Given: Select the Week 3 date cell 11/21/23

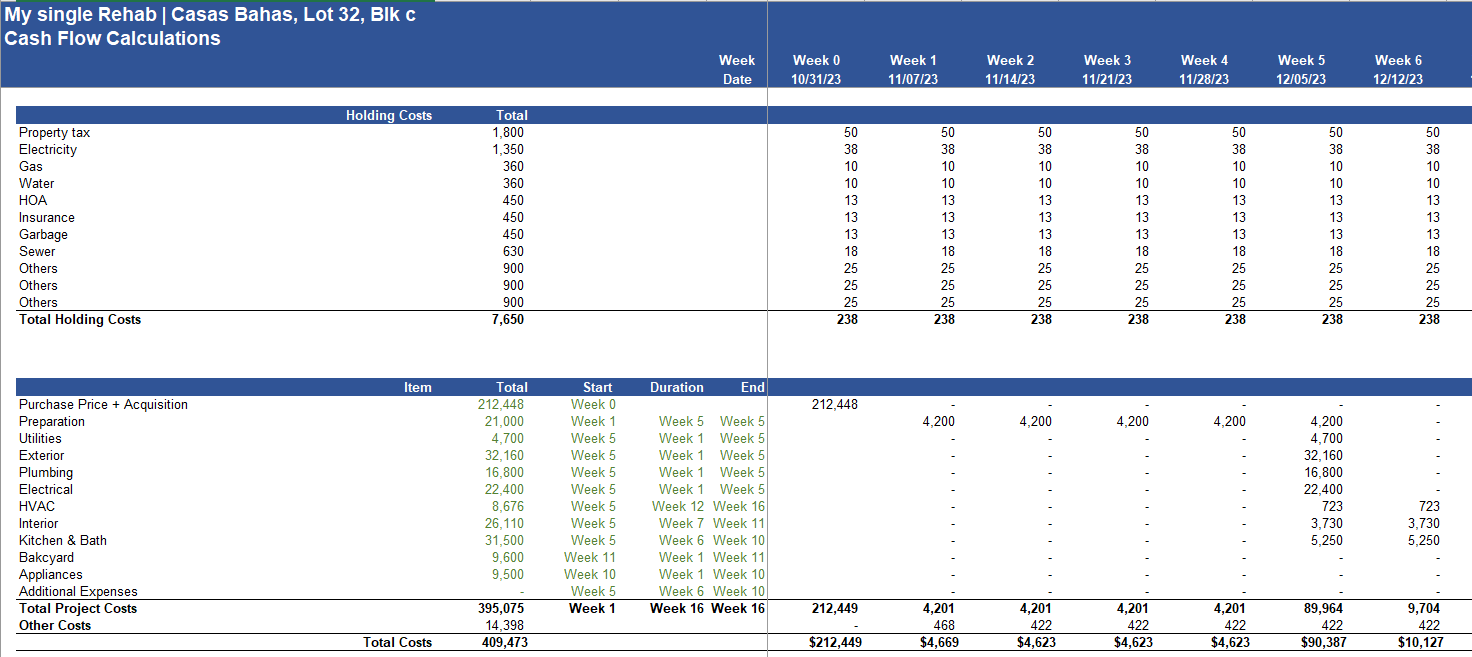Looking at the screenshot, I should [x=1106, y=78].
